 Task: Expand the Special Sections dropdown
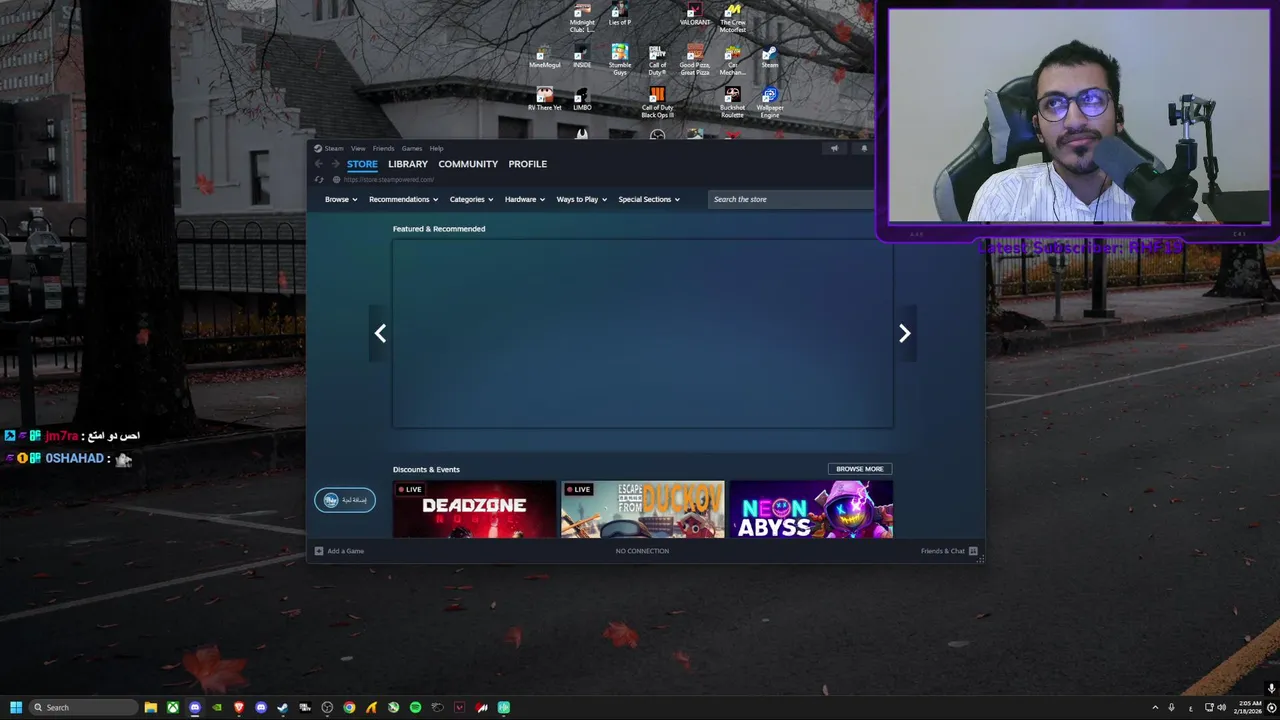(649, 199)
